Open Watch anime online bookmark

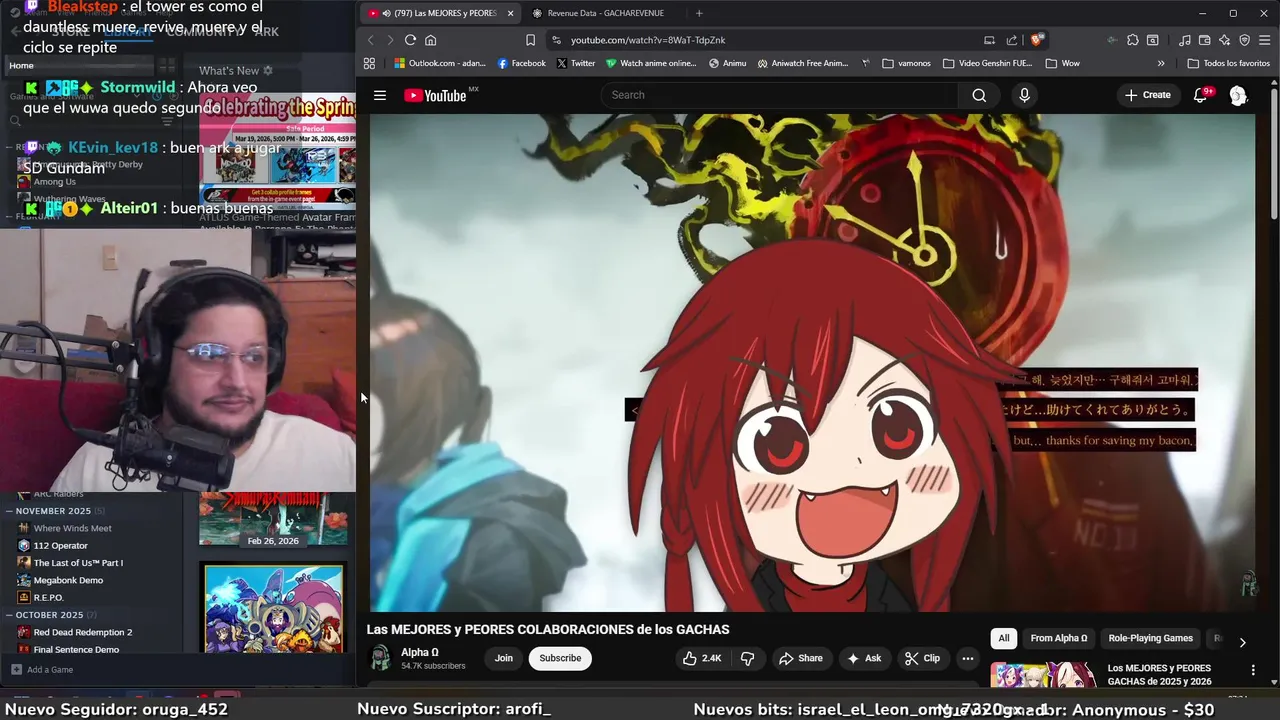coord(651,63)
